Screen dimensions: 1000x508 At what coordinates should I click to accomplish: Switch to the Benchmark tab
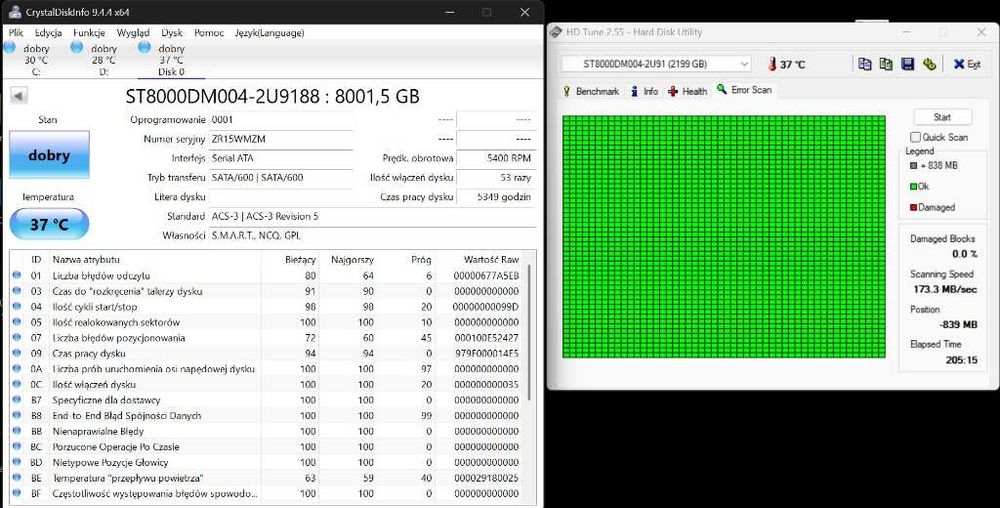pos(591,91)
